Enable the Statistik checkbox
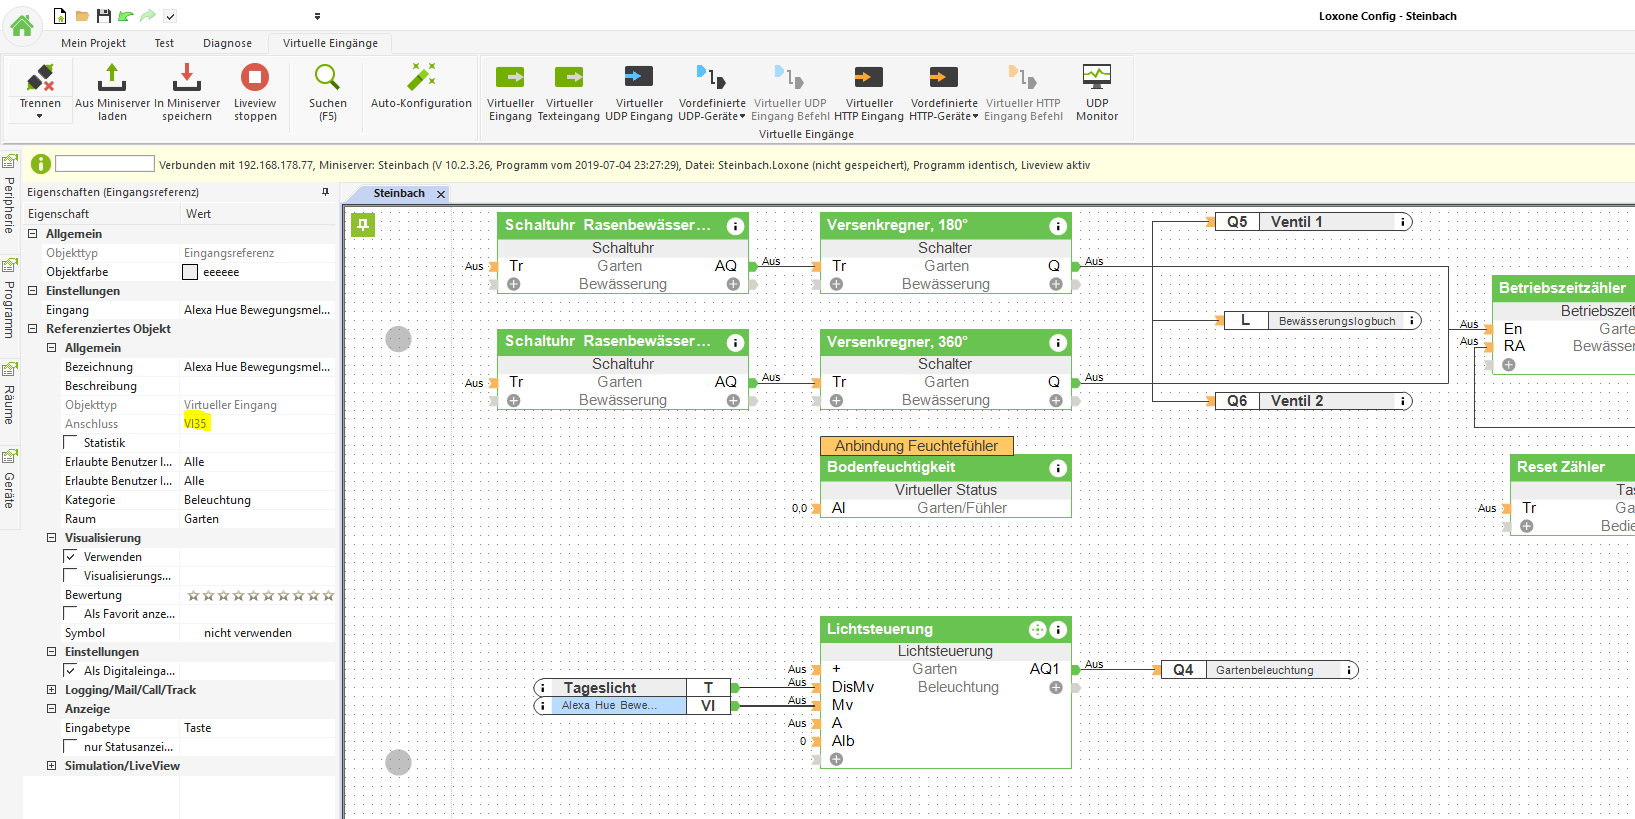Viewport: 1635px width, 819px height. (x=71, y=443)
